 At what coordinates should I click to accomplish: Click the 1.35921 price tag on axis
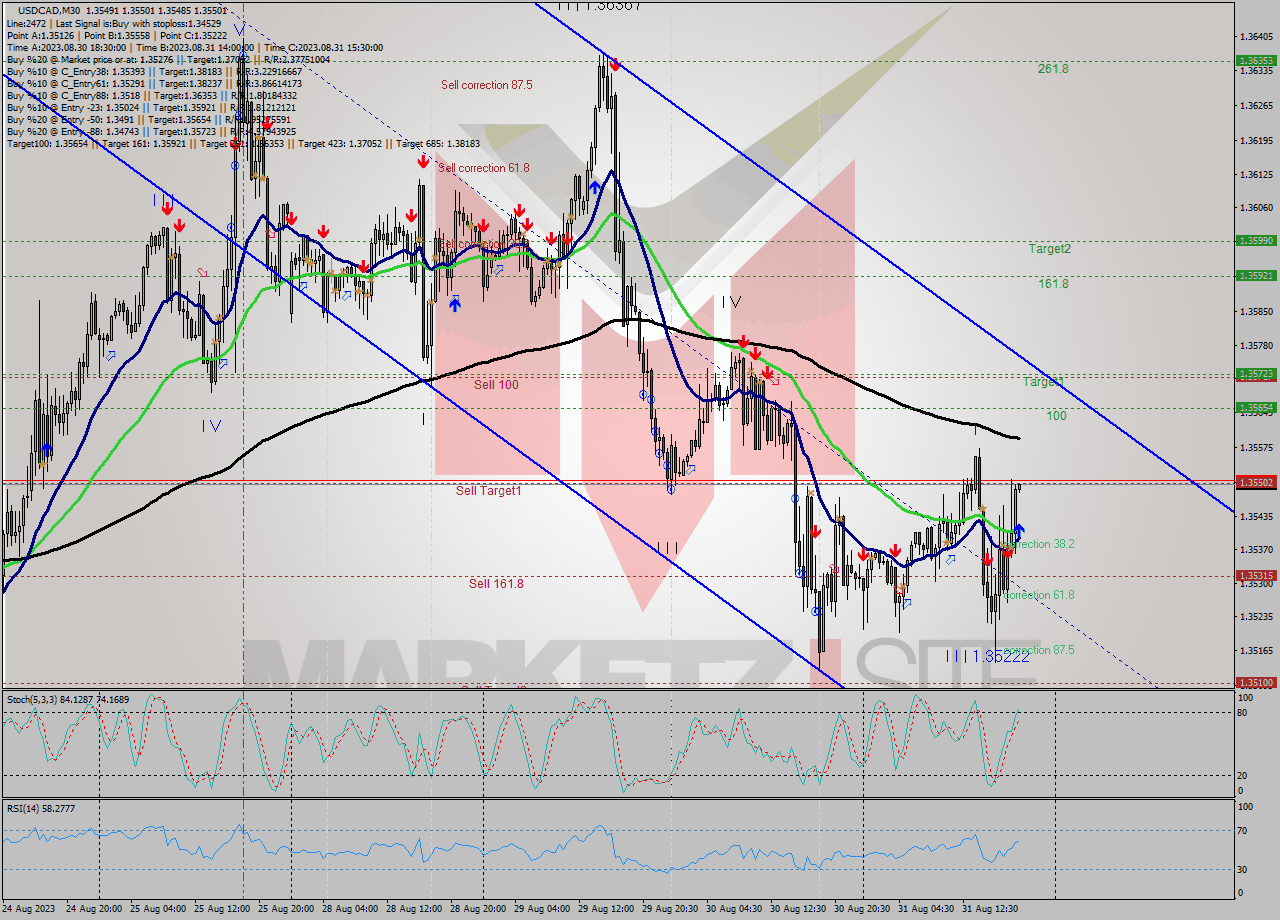pos(1256,275)
